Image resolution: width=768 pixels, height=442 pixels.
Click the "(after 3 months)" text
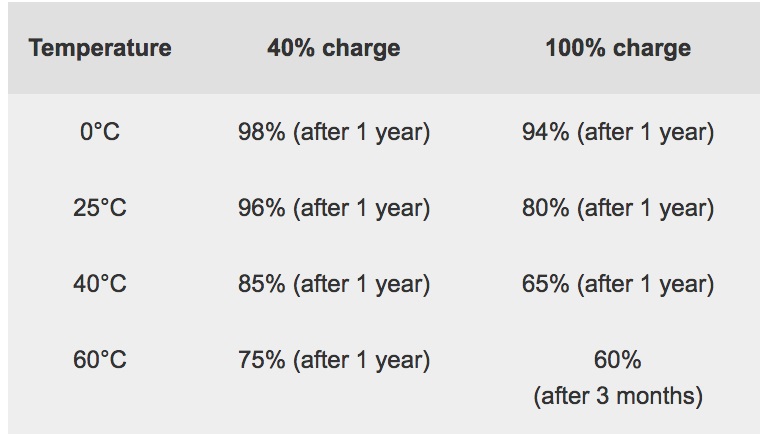[618, 396]
